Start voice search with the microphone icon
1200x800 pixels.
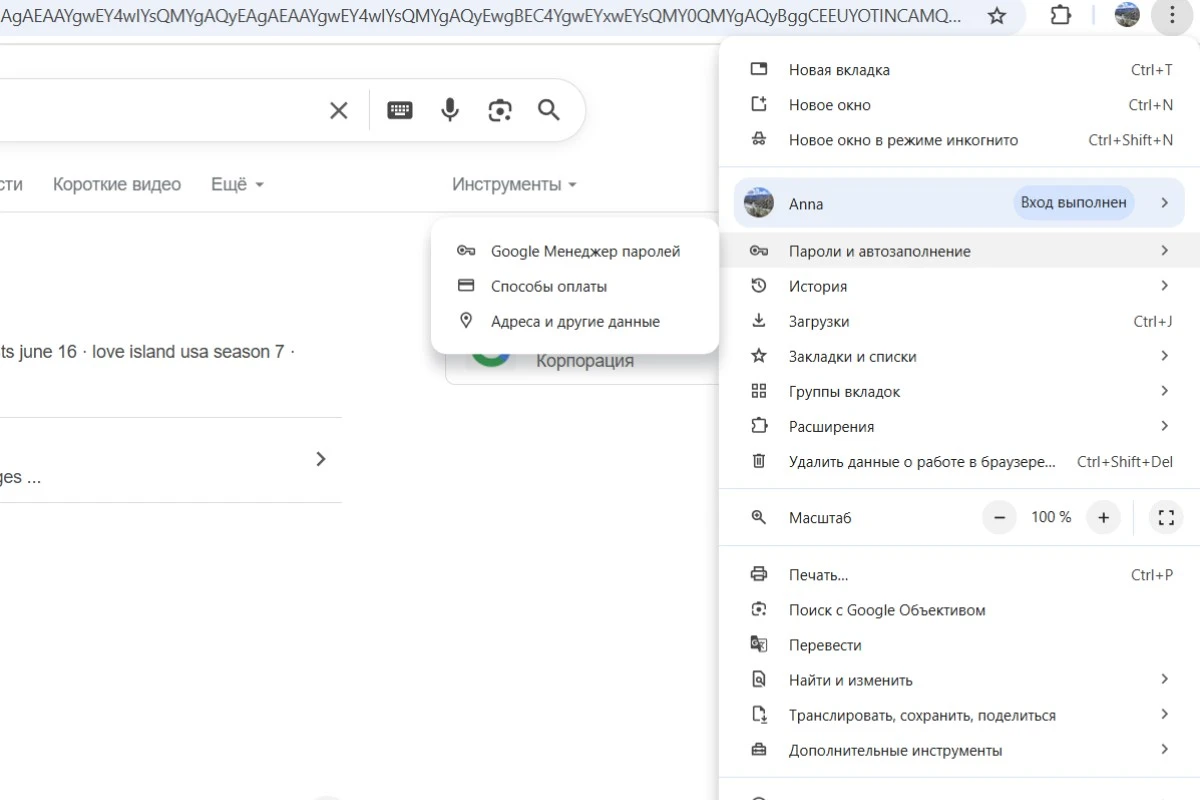(x=450, y=110)
